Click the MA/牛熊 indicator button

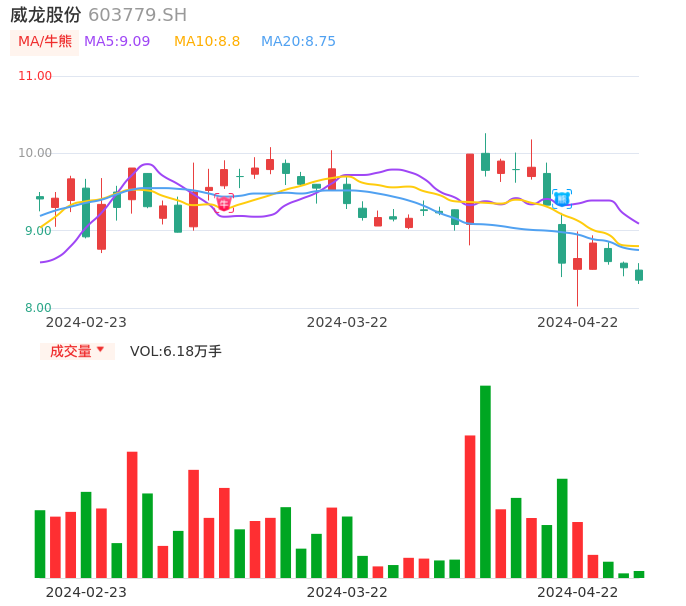click(x=45, y=42)
